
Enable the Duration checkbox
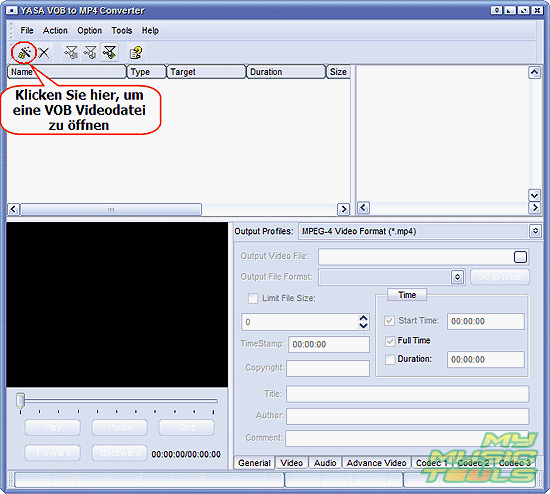[390, 360]
